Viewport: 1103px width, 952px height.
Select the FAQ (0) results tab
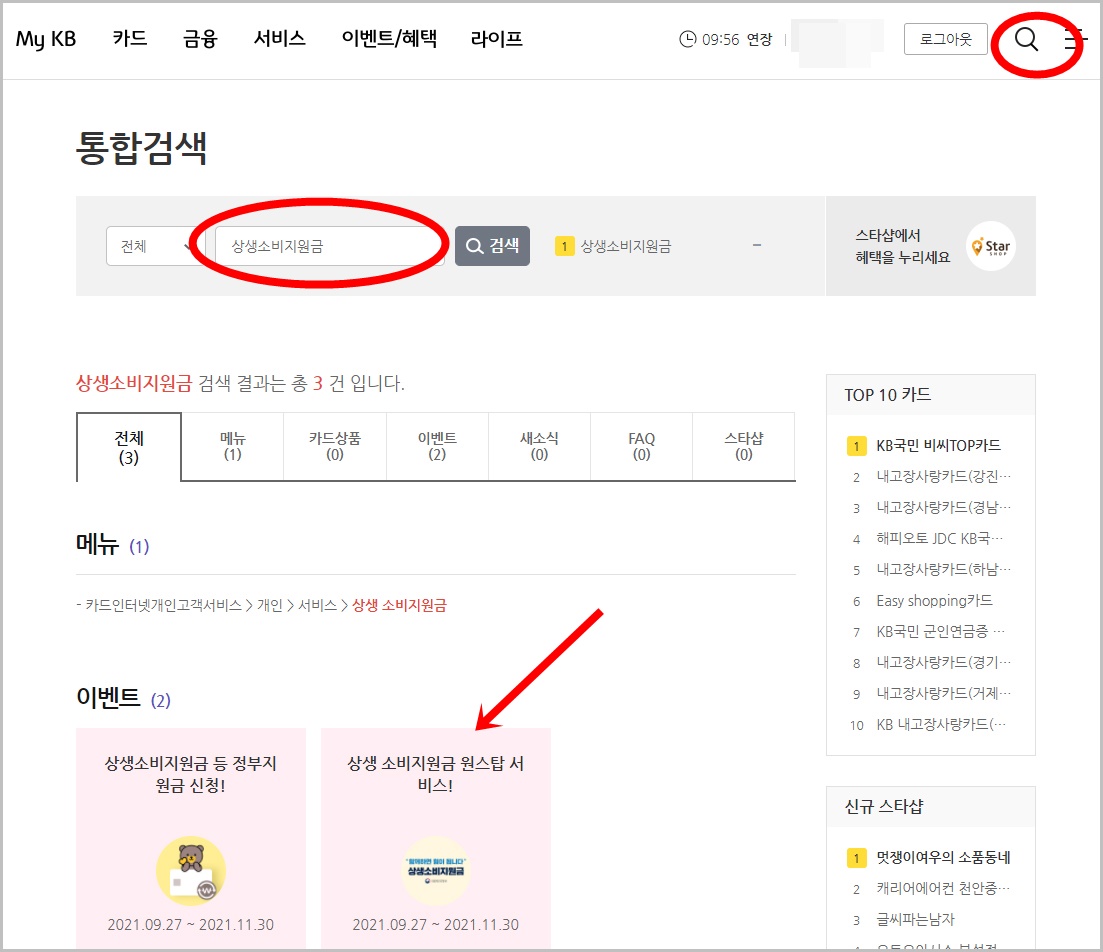point(641,446)
